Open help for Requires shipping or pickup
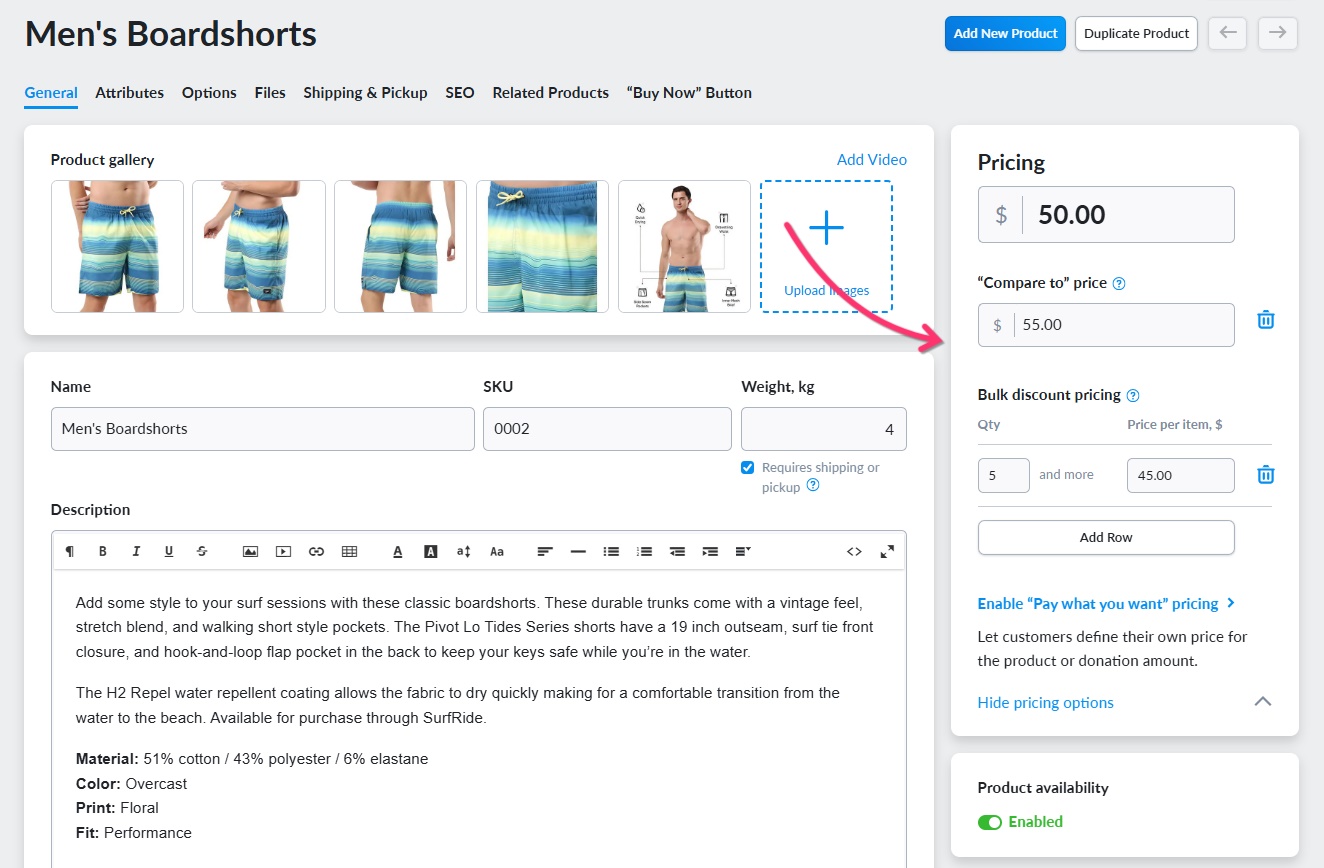The height and width of the screenshot is (868, 1324). [813, 485]
